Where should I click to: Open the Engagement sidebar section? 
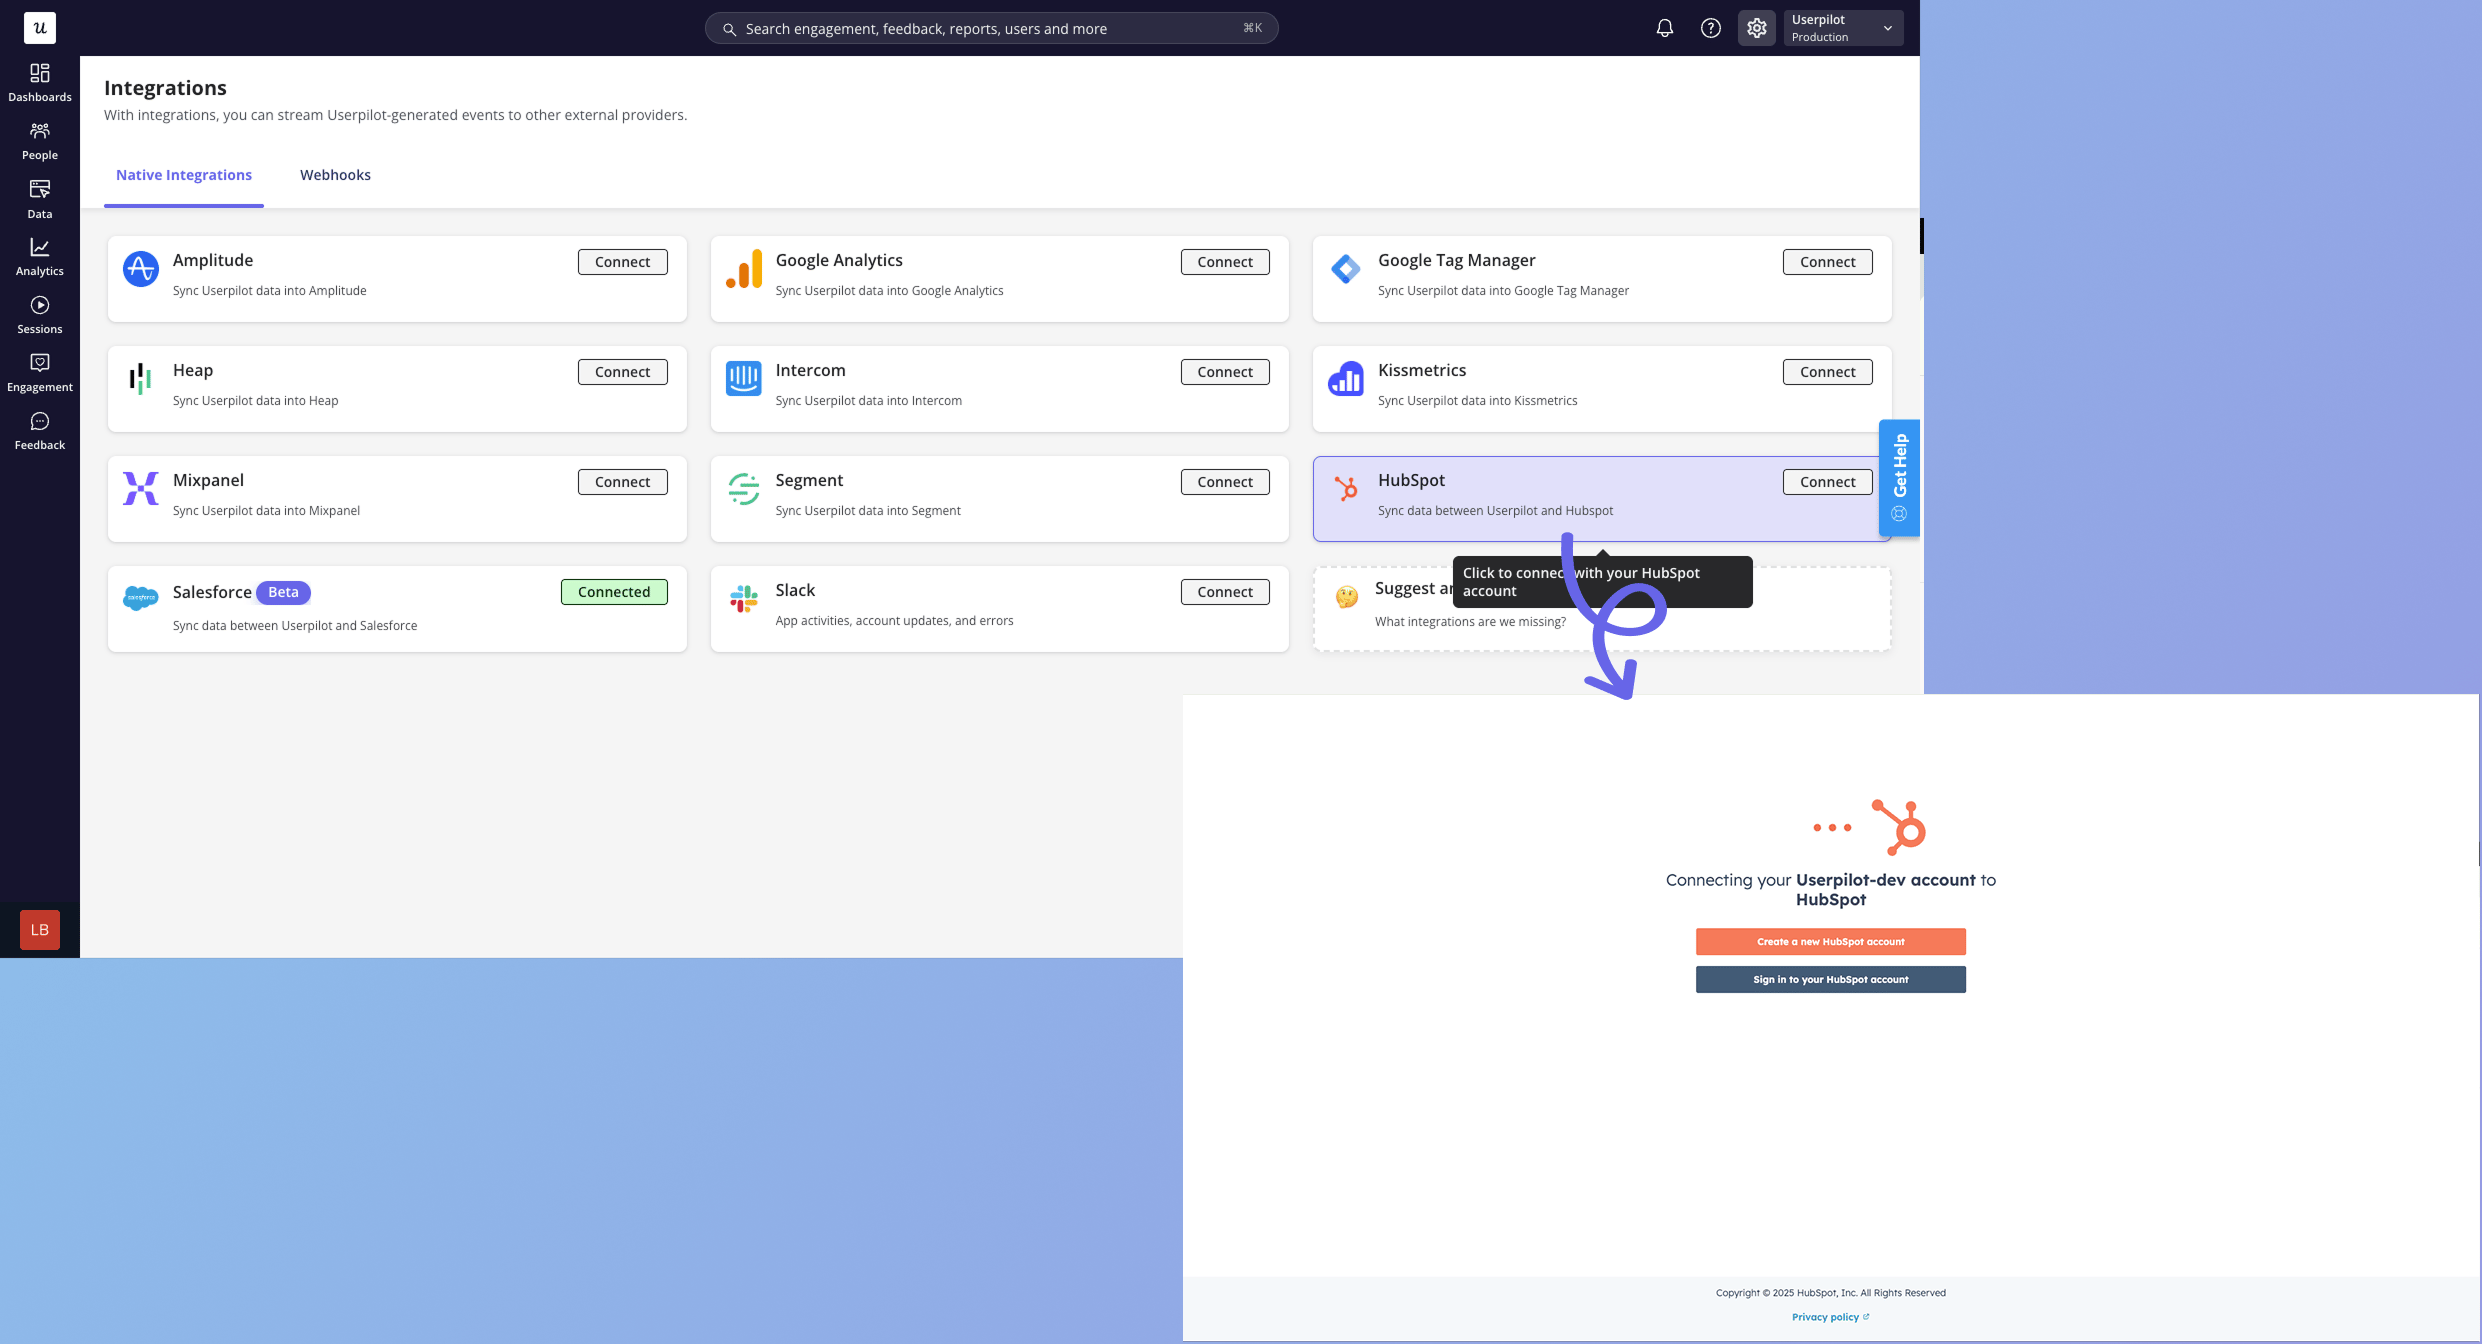pos(40,373)
